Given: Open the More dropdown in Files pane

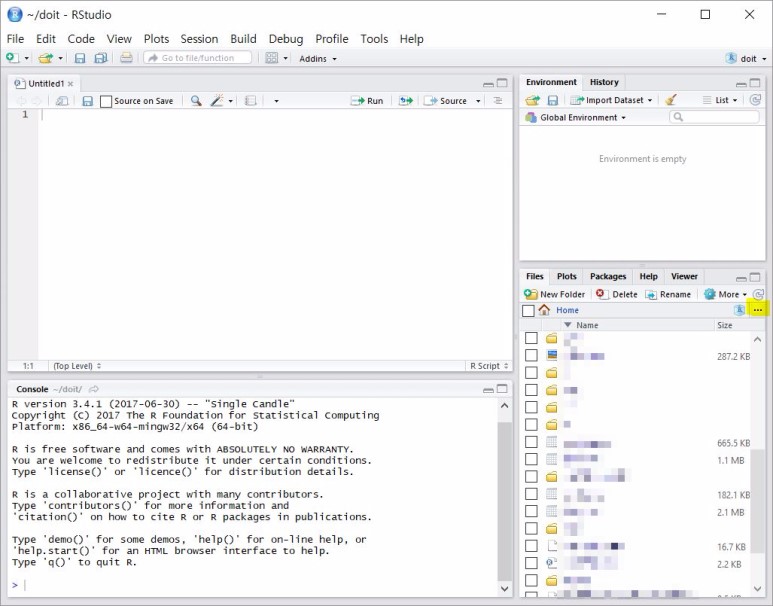Looking at the screenshot, I should click(x=726, y=294).
